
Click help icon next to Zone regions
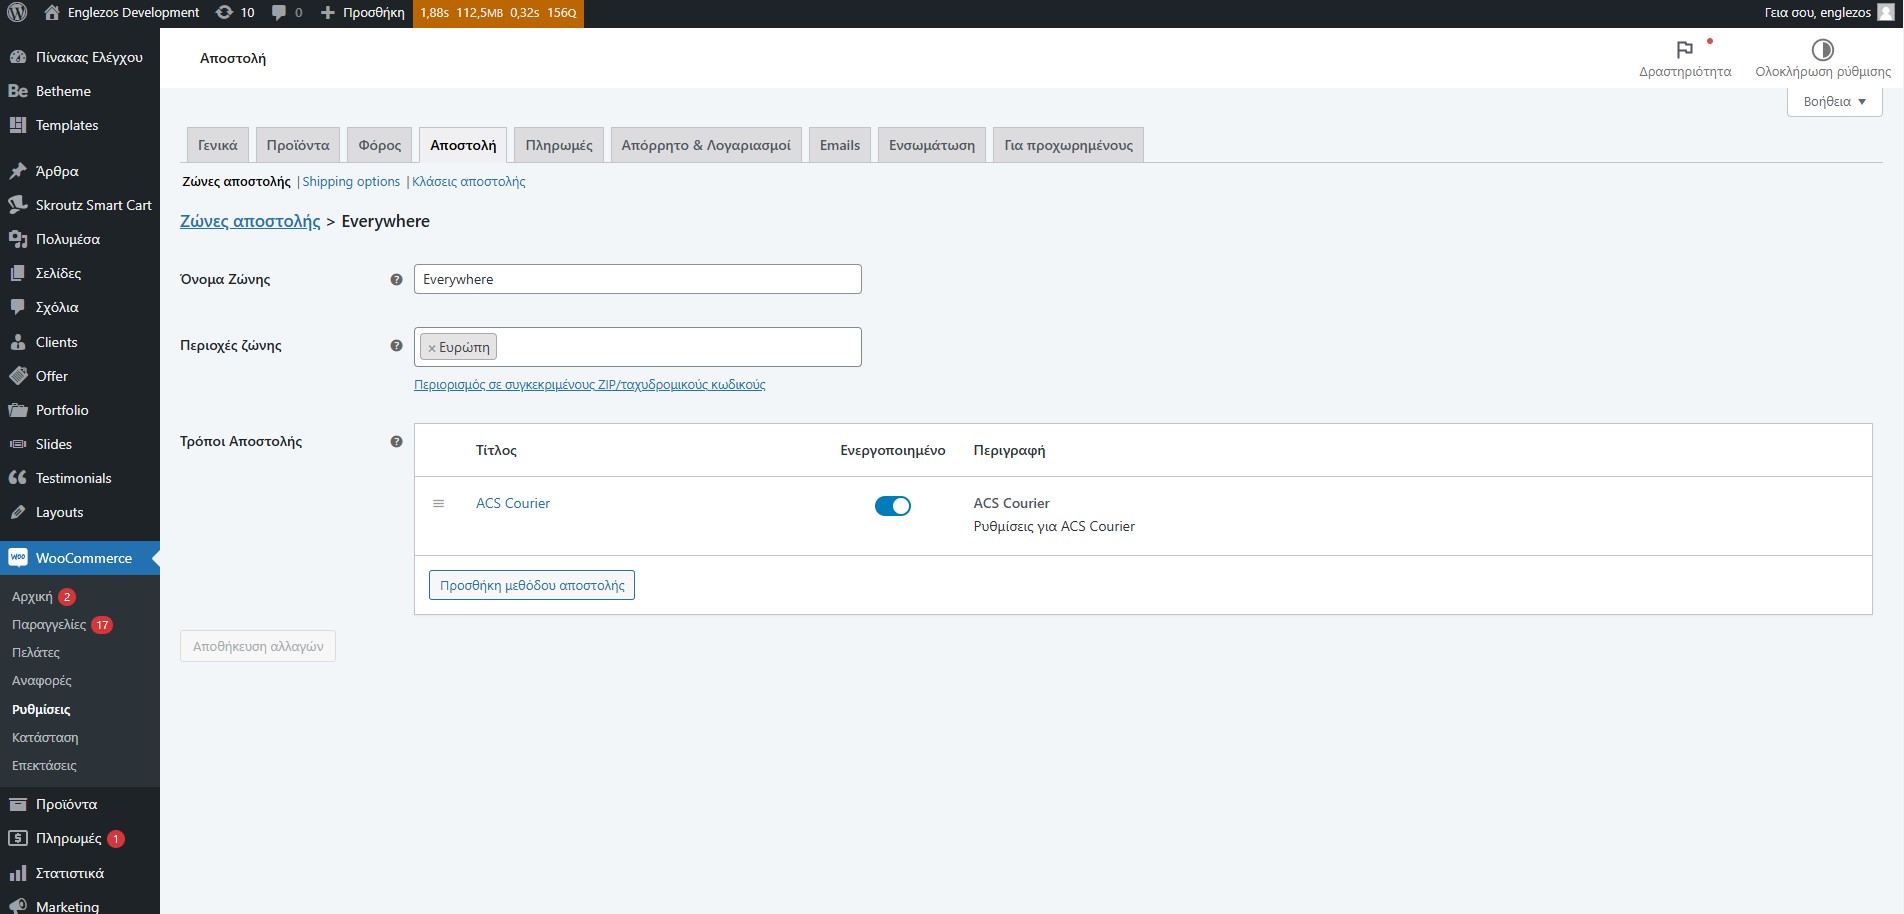tap(396, 346)
